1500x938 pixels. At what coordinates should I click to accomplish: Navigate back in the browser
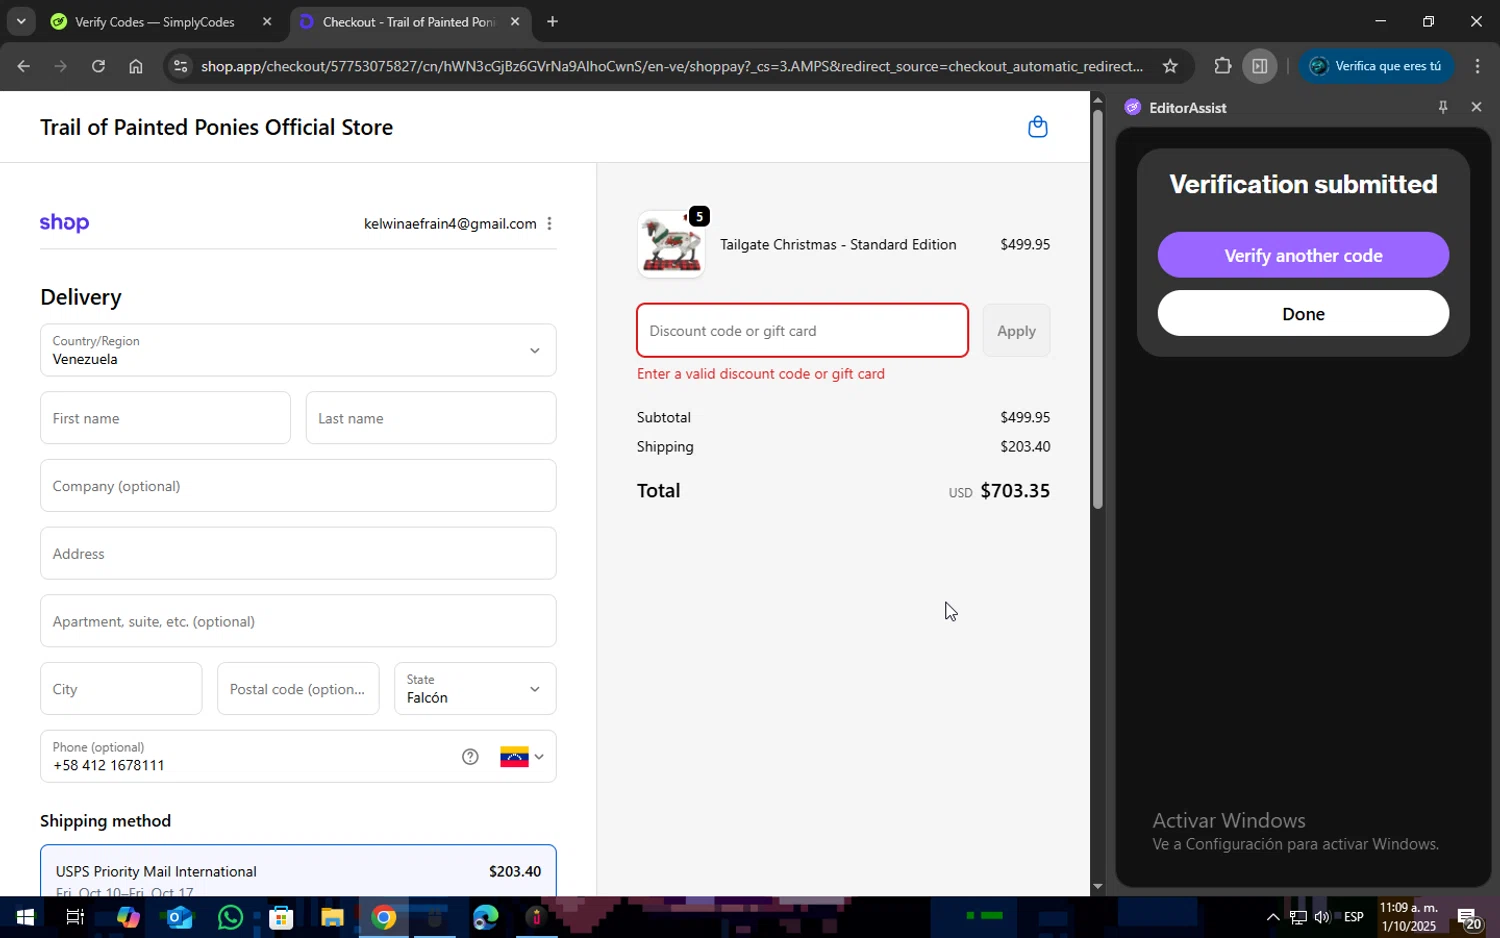pyautogui.click(x=23, y=66)
